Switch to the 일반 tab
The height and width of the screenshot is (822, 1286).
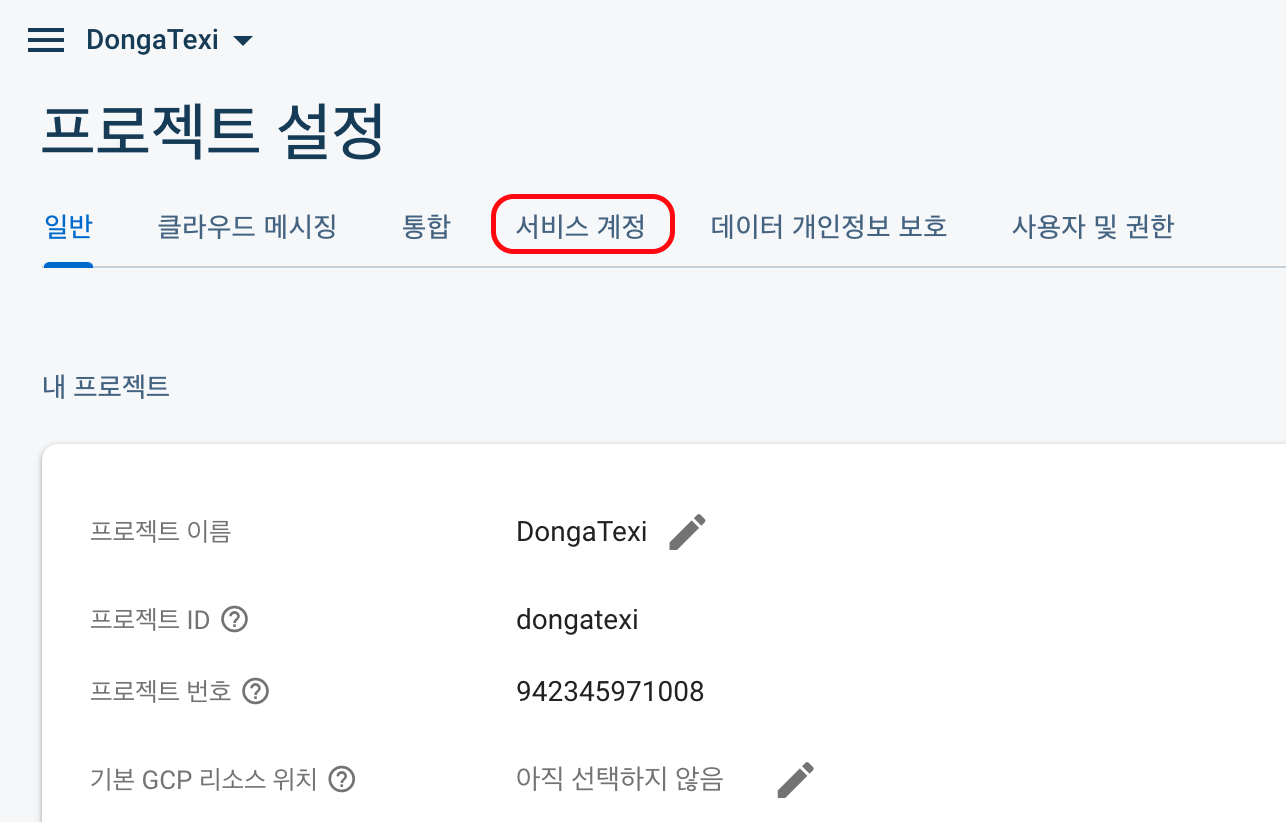coord(69,227)
